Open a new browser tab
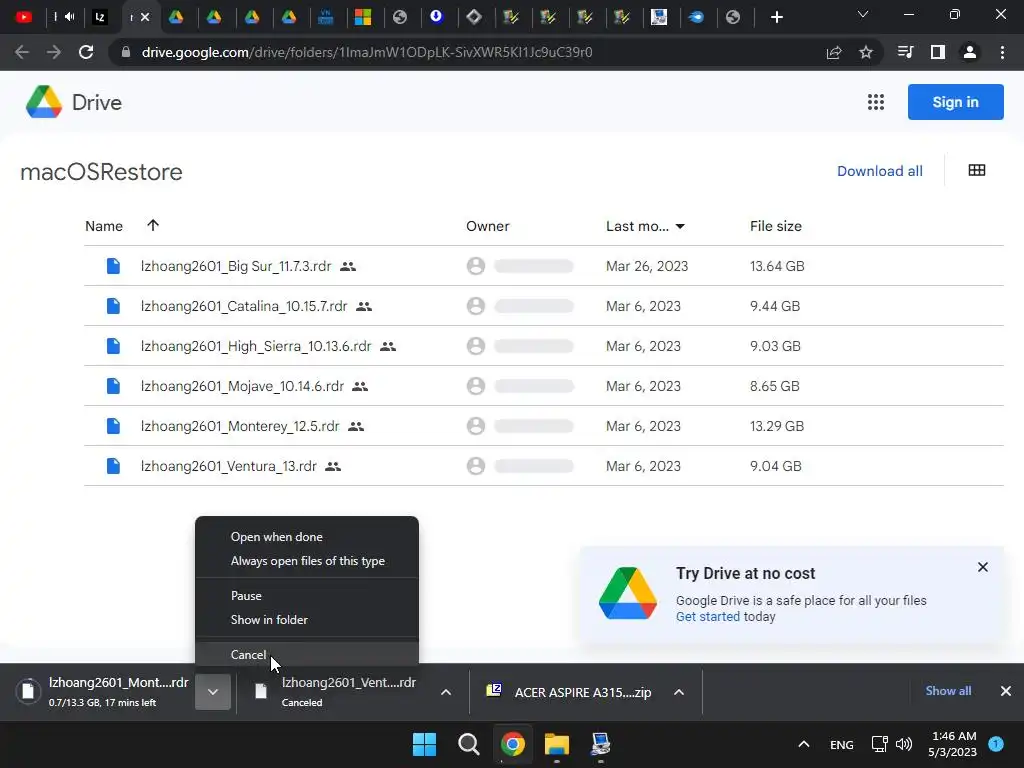 (776, 18)
